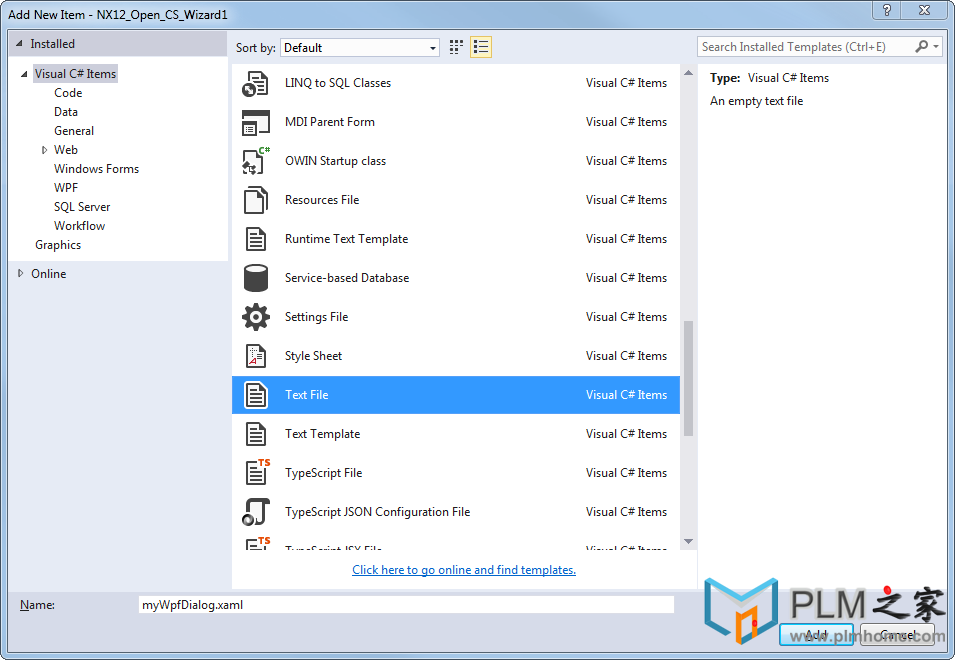
Task: Pick the Resources File icon
Action: coord(255,200)
